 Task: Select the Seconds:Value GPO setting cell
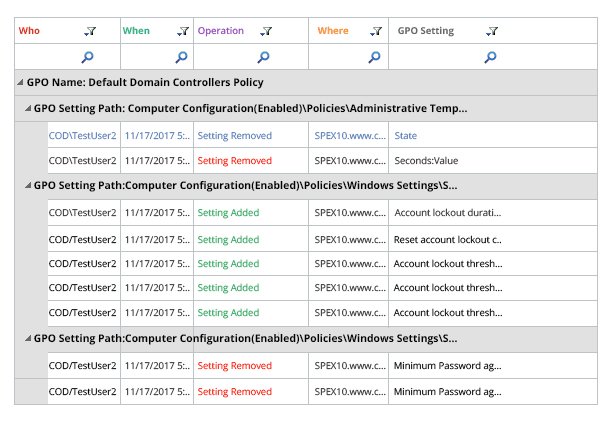426,161
